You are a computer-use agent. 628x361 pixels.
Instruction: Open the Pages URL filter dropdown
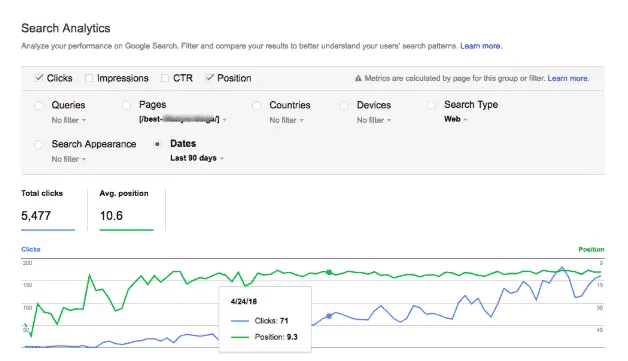[x=183, y=119]
